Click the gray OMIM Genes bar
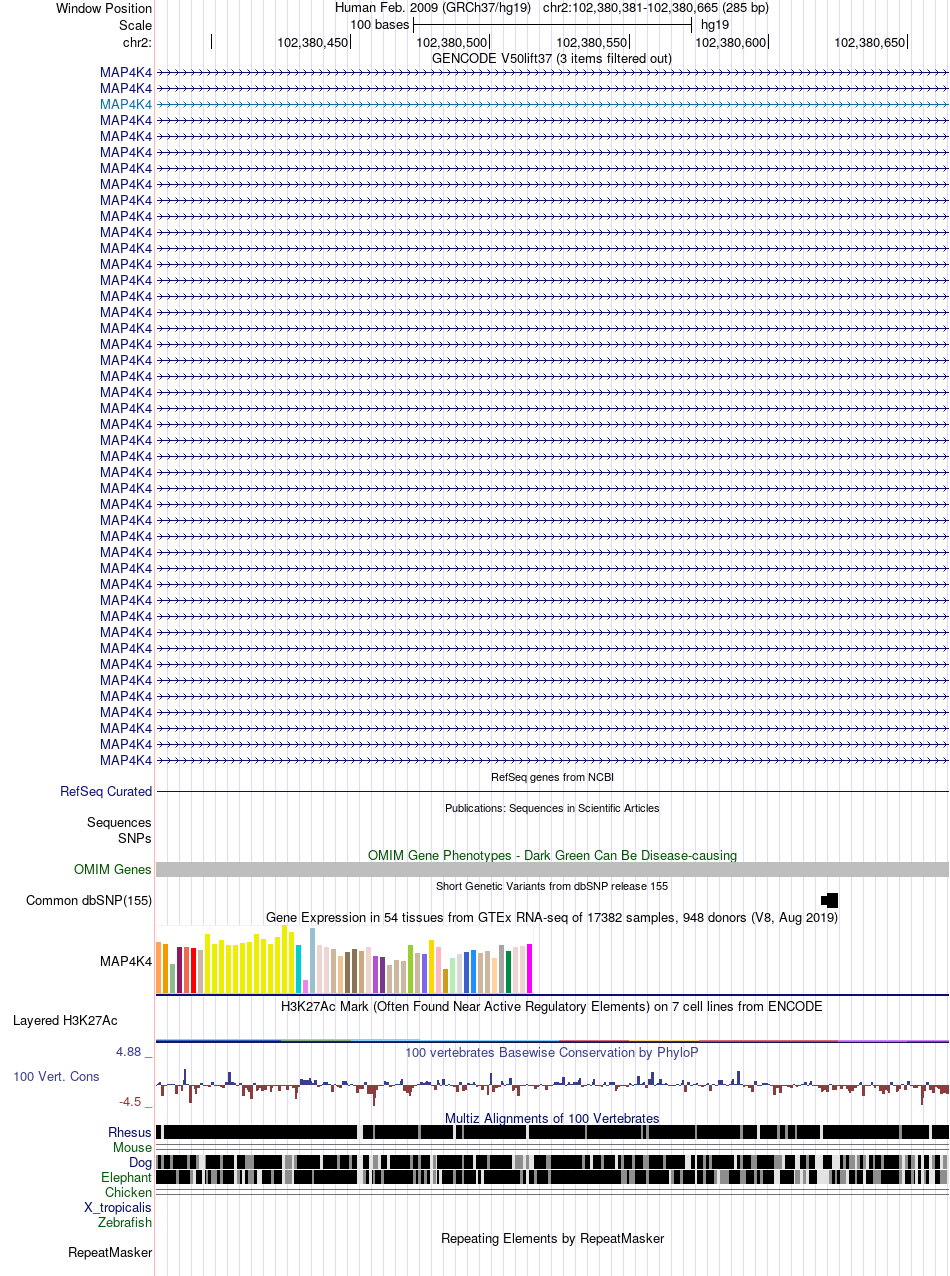Screen dimensions: 950x1276 [x=553, y=870]
